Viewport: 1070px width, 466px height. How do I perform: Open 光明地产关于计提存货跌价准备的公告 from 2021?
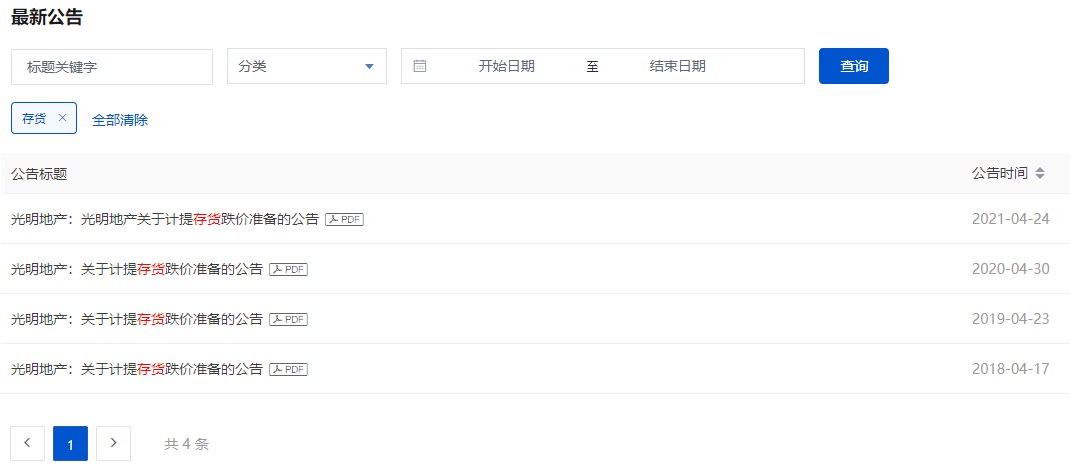[165, 219]
